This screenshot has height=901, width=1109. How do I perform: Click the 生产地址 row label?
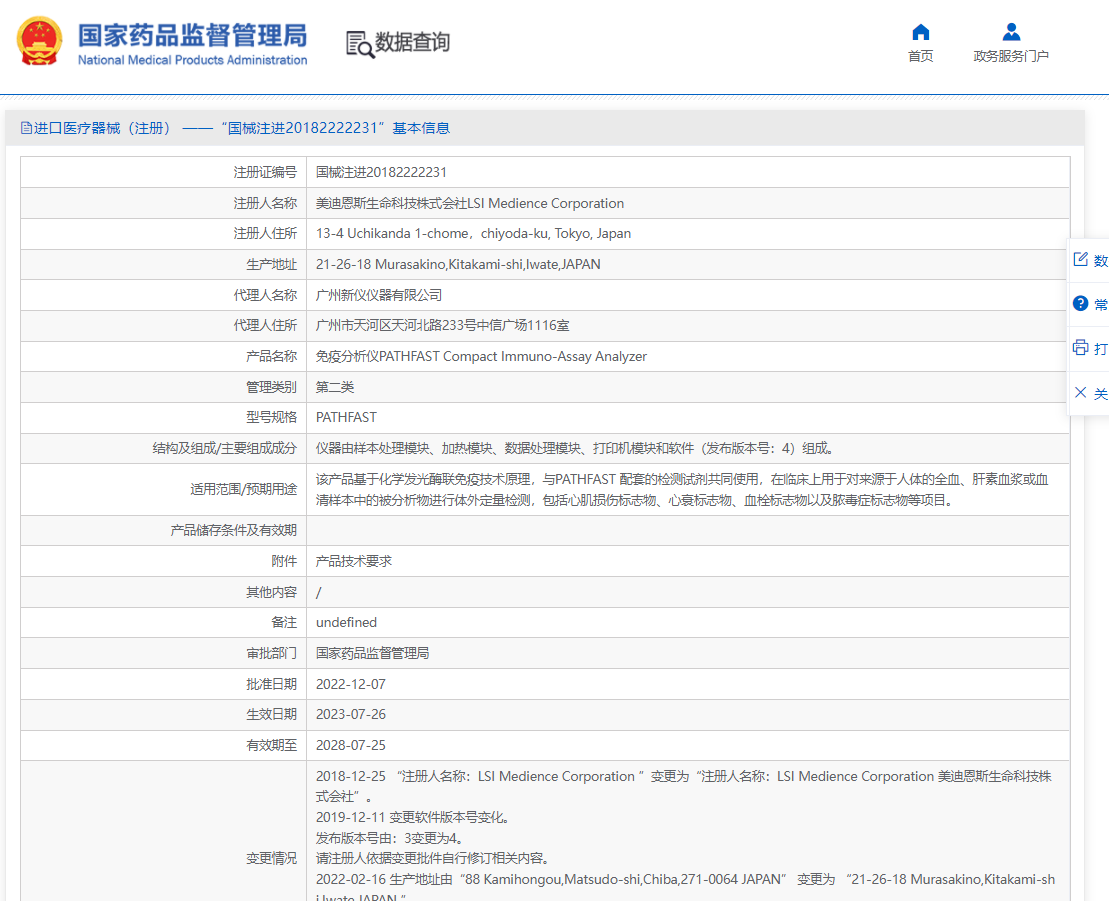(x=272, y=265)
